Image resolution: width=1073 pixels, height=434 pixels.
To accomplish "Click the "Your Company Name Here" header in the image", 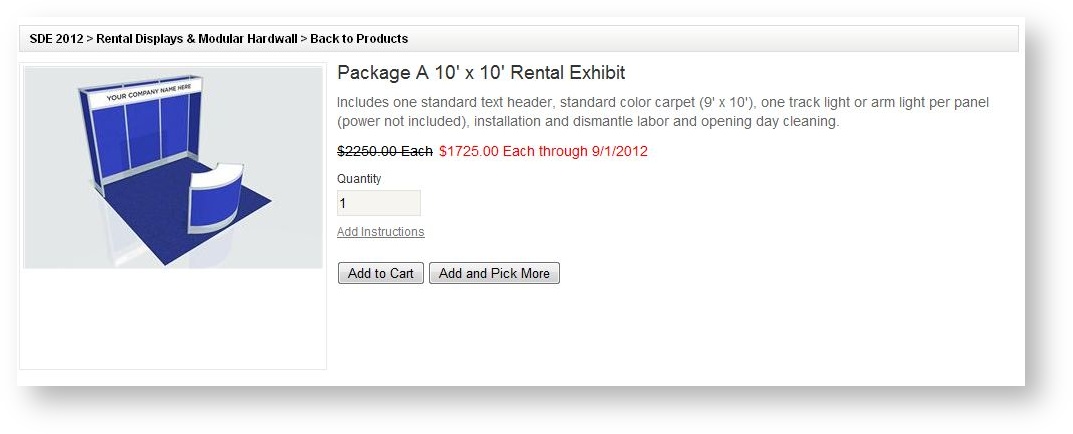I will (148, 97).
